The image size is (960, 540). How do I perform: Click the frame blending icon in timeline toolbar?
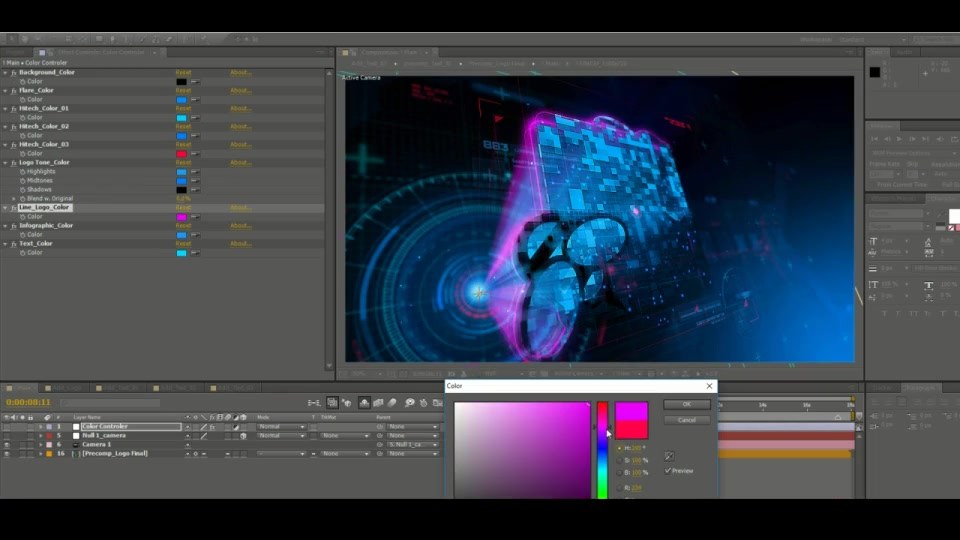pos(378,402)
